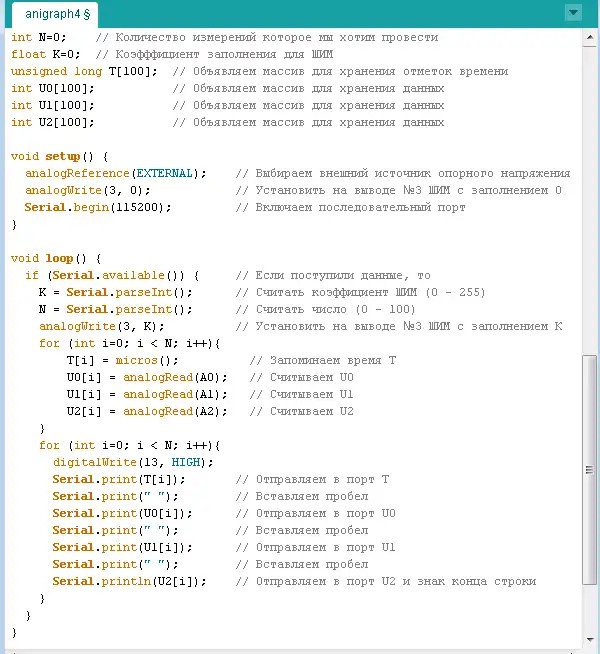This screenshot has height=654, width=600.
Task: Click 'if (Serial.available()) {' line
Action: click(112, 276)
